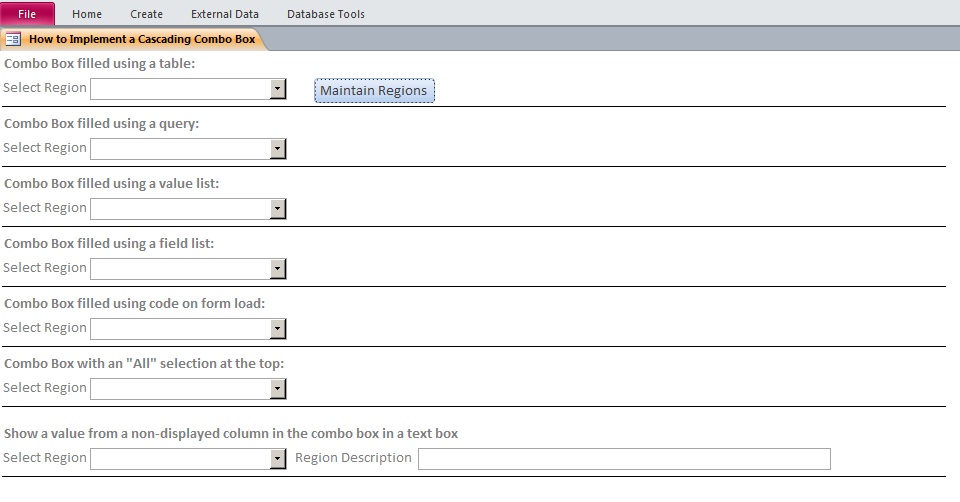
Task: Expand the non-displayed column Select Region dropdown
Action: pyautogui.click(x=277, y=459)
